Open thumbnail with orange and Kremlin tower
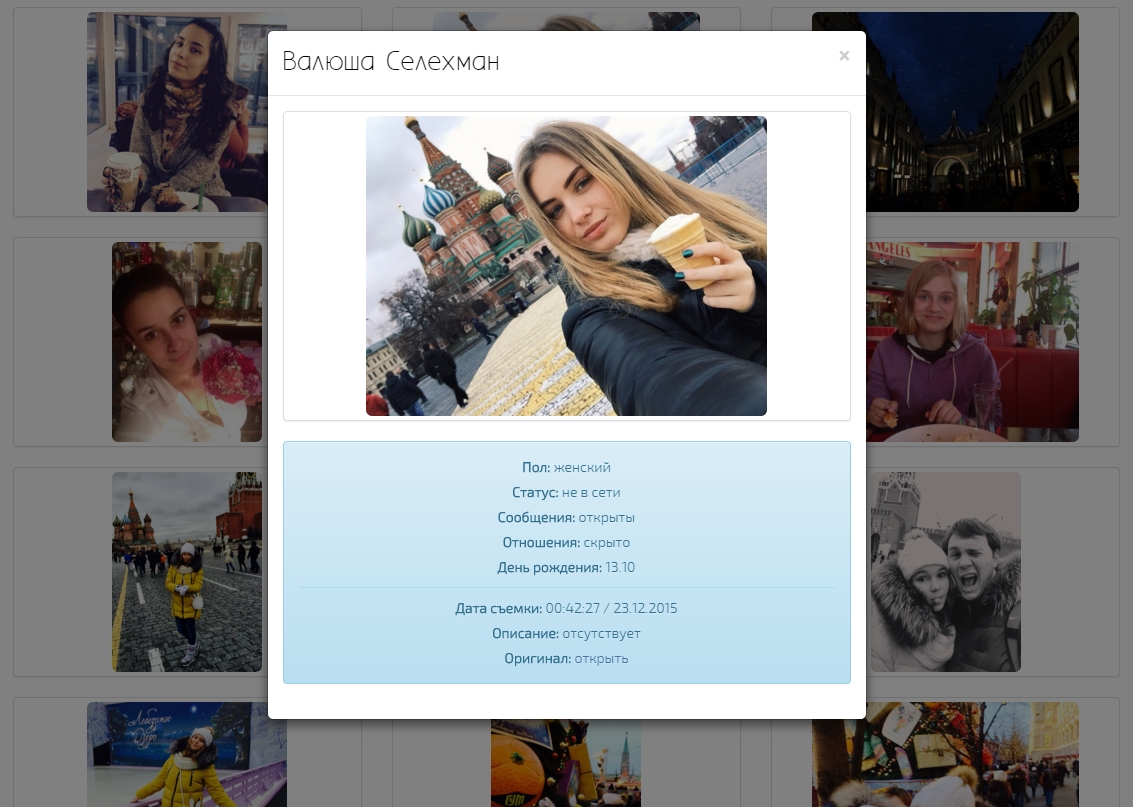 point(566,763)
